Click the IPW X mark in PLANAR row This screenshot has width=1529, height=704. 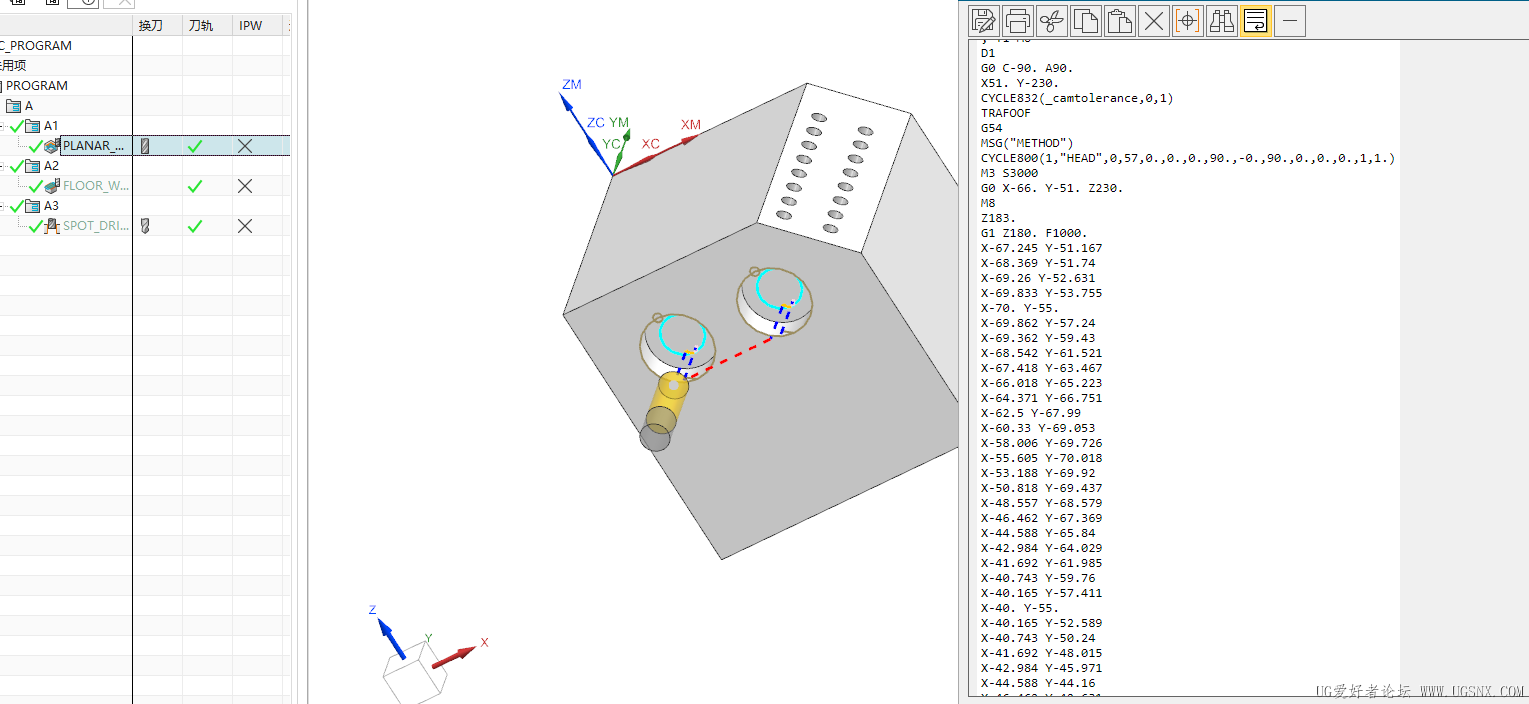245,146
